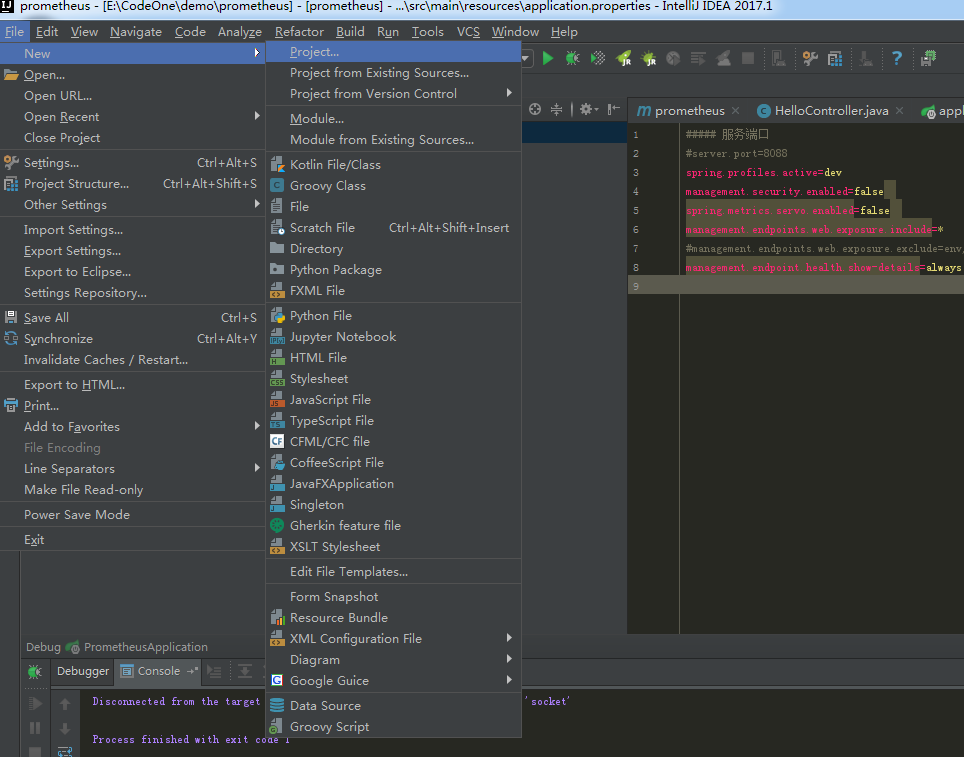
Task: Click the pin arrow next to Console tab
Action: [x=192, y=671]
